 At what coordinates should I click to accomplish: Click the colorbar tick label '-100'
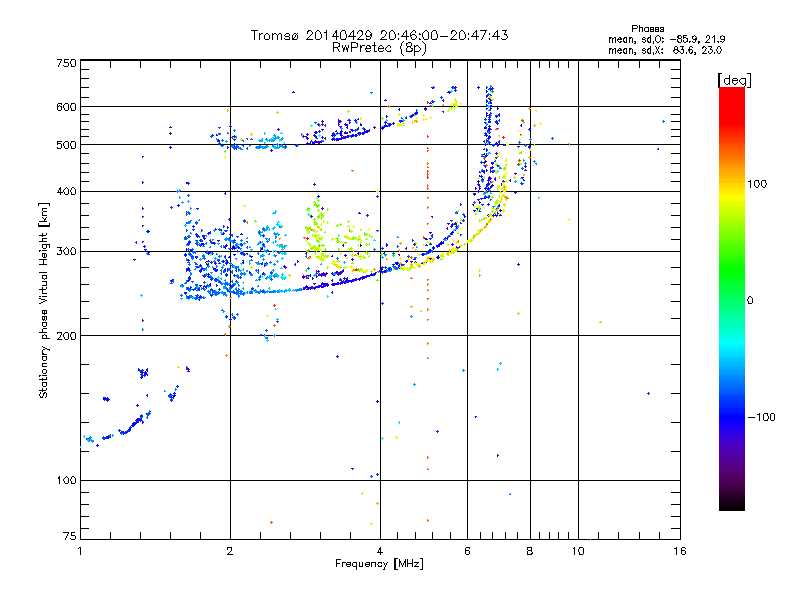coord(761,417)
